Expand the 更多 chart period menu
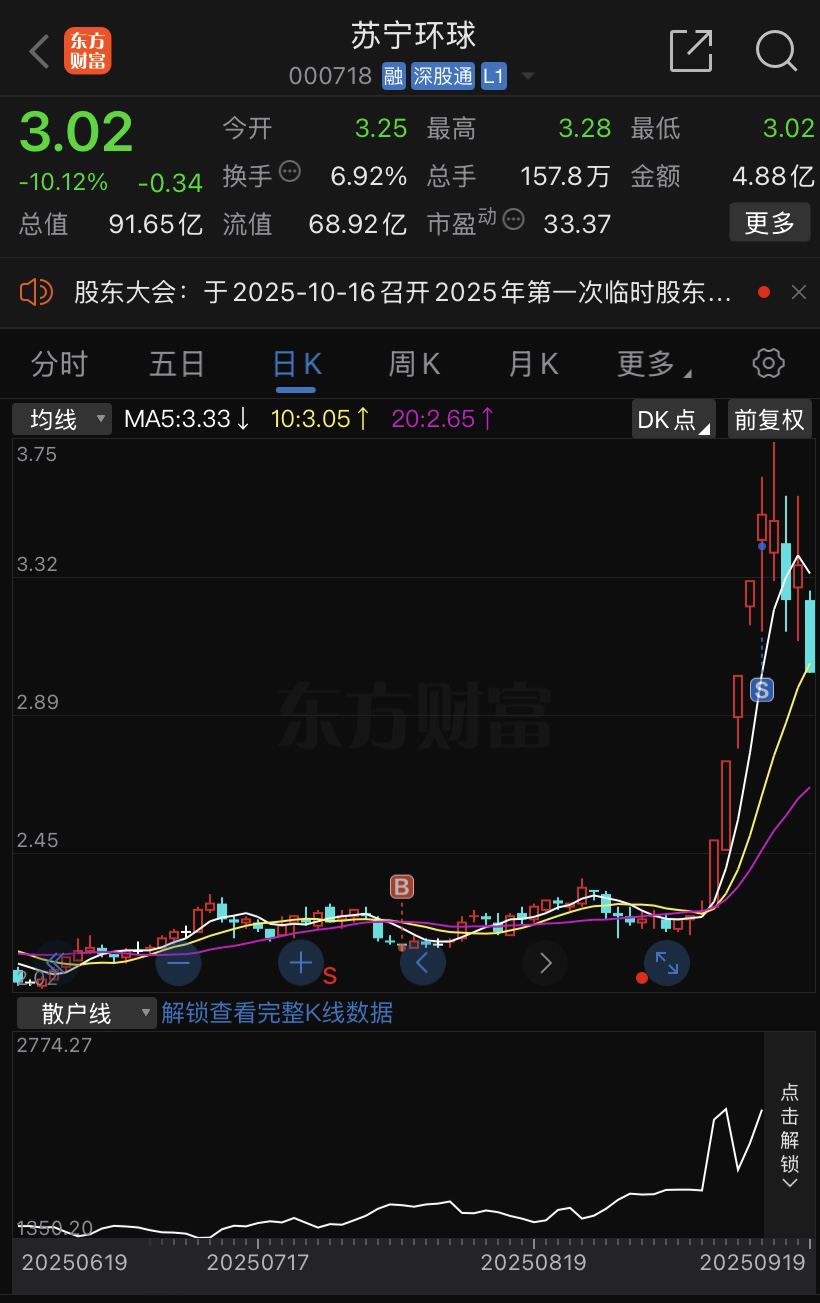 [654, 364]
